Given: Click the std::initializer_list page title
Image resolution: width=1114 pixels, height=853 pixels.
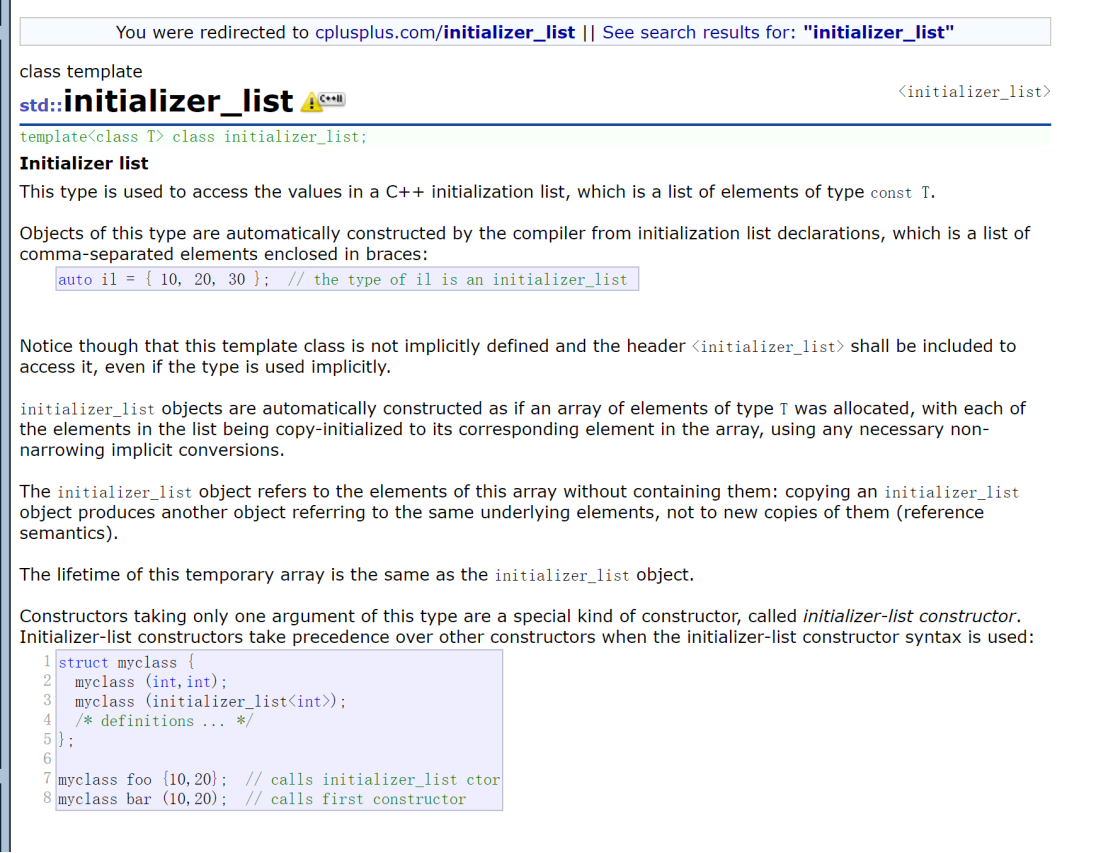Looking at the screenshot, I should (x=156, y=101).
